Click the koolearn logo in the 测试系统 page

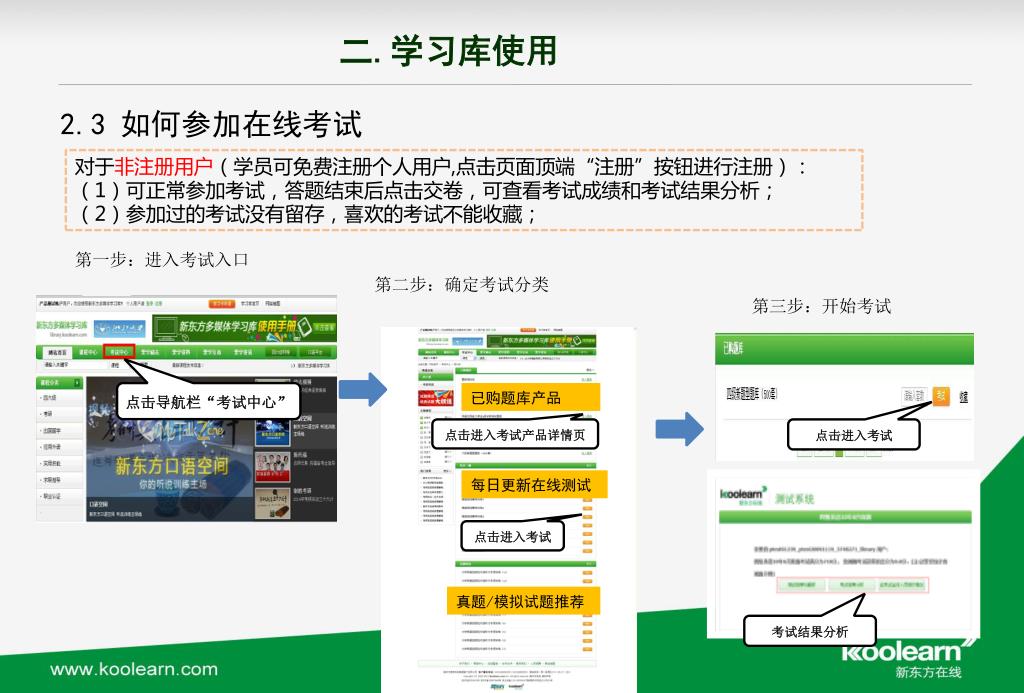(743, 496)
